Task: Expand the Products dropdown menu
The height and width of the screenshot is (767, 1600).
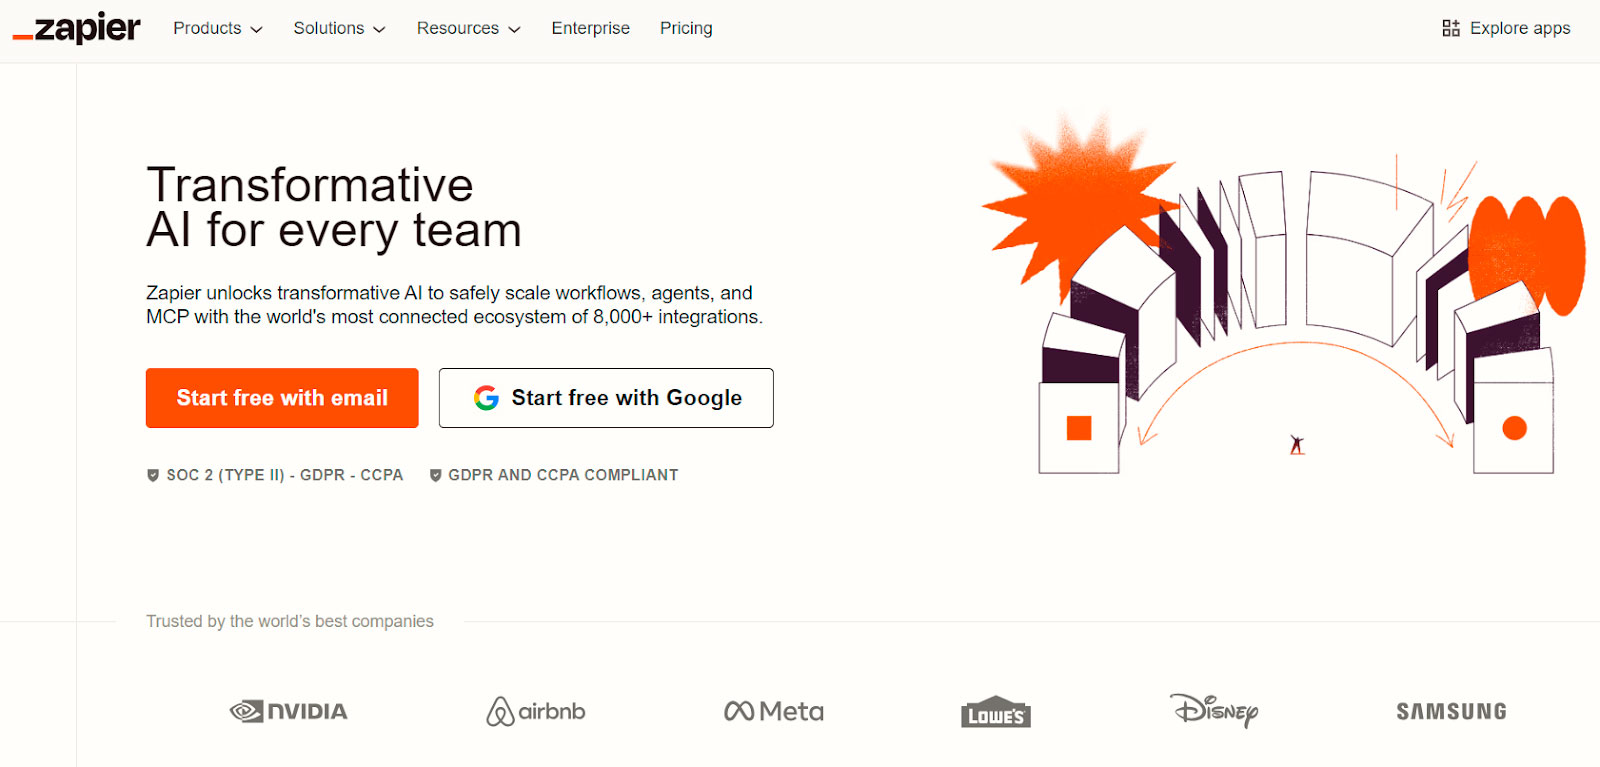Action: pyautogui.click(x=218, y=28)
